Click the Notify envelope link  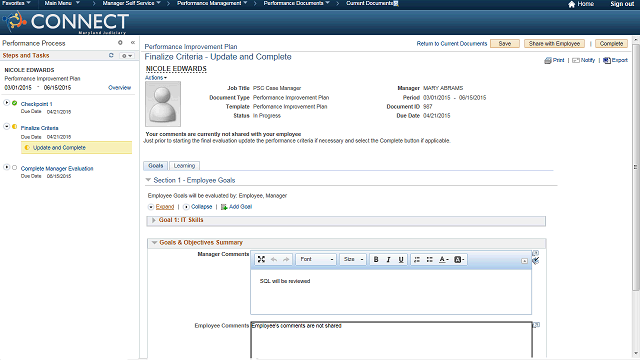583,60
